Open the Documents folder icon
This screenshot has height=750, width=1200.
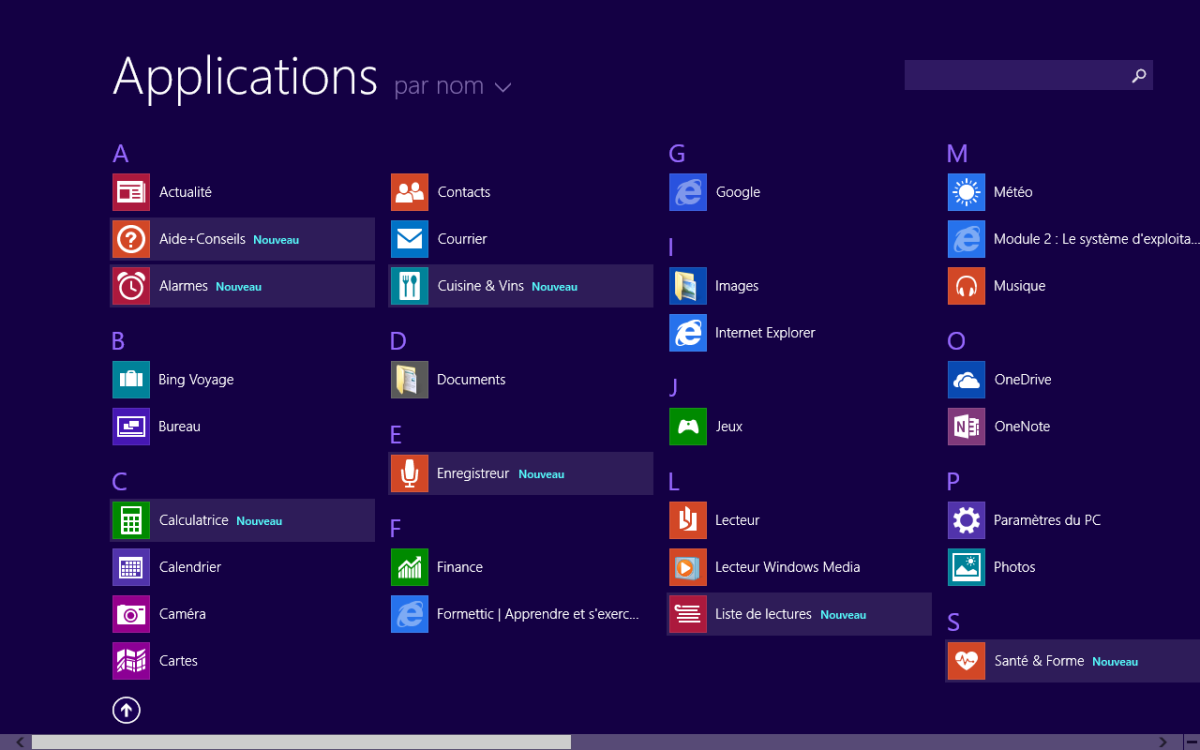pos(409,380)
